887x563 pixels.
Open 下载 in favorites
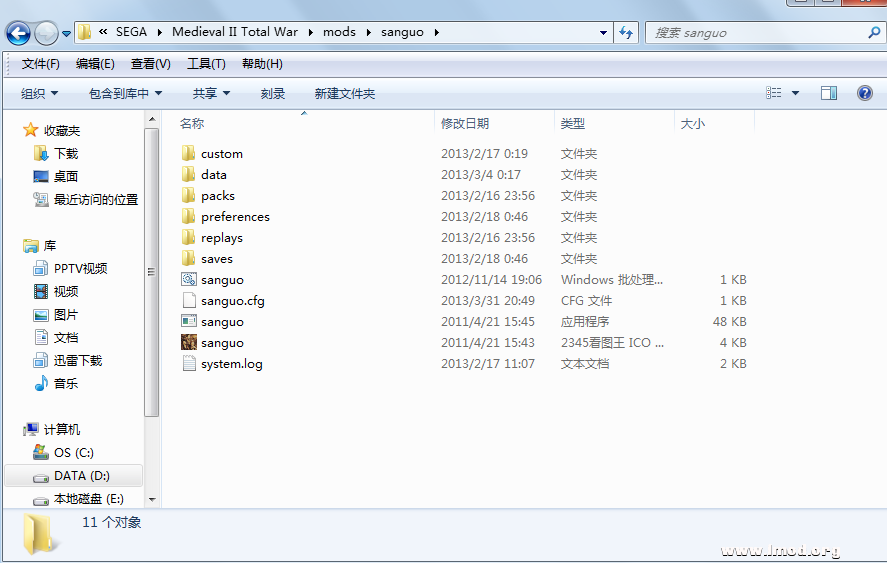66,153
